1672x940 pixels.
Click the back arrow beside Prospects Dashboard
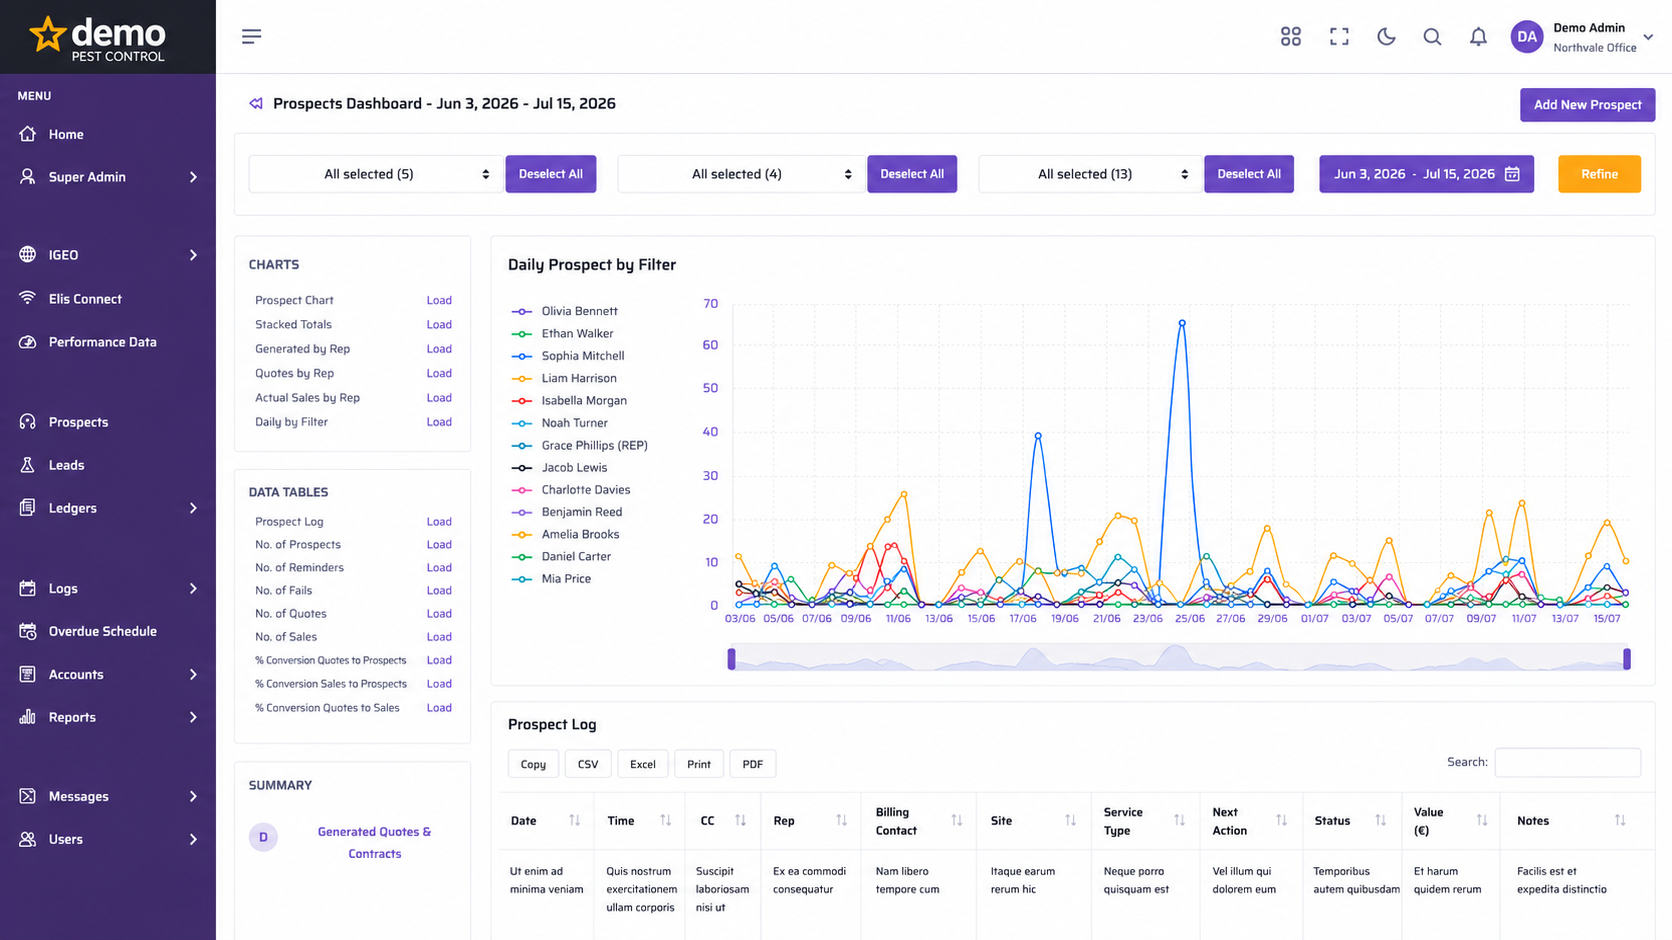point(256,103)
